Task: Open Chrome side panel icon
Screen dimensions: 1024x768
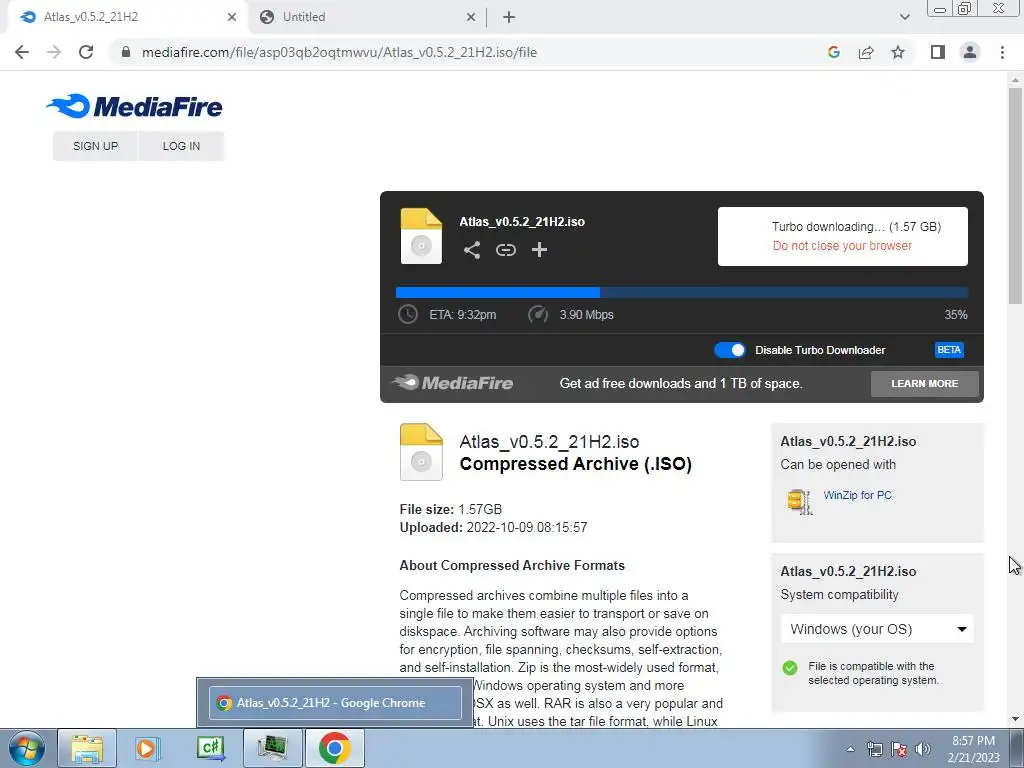Action: click(938, 52)
